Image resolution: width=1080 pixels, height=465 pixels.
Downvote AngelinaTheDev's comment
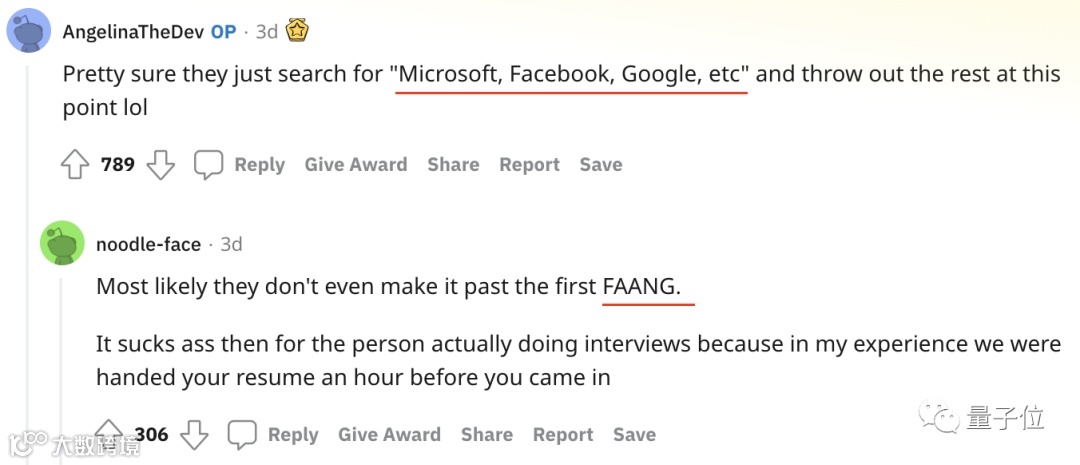tap(161, 165)
